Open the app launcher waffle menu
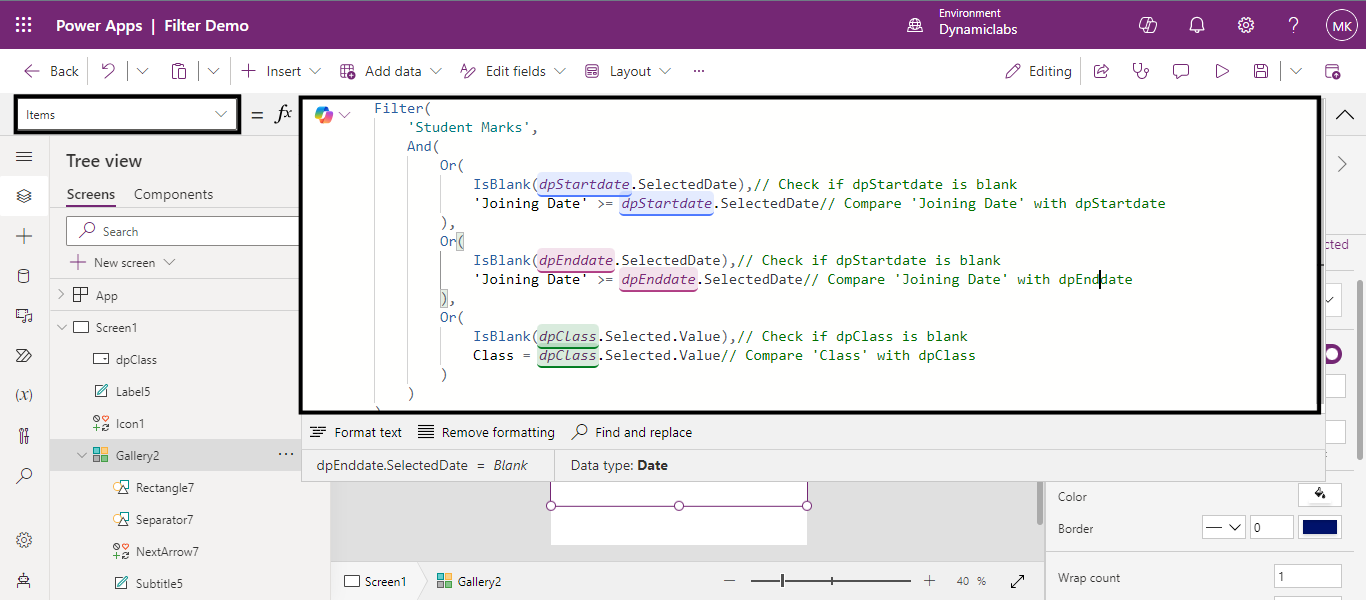 click(x=24, y=25)
